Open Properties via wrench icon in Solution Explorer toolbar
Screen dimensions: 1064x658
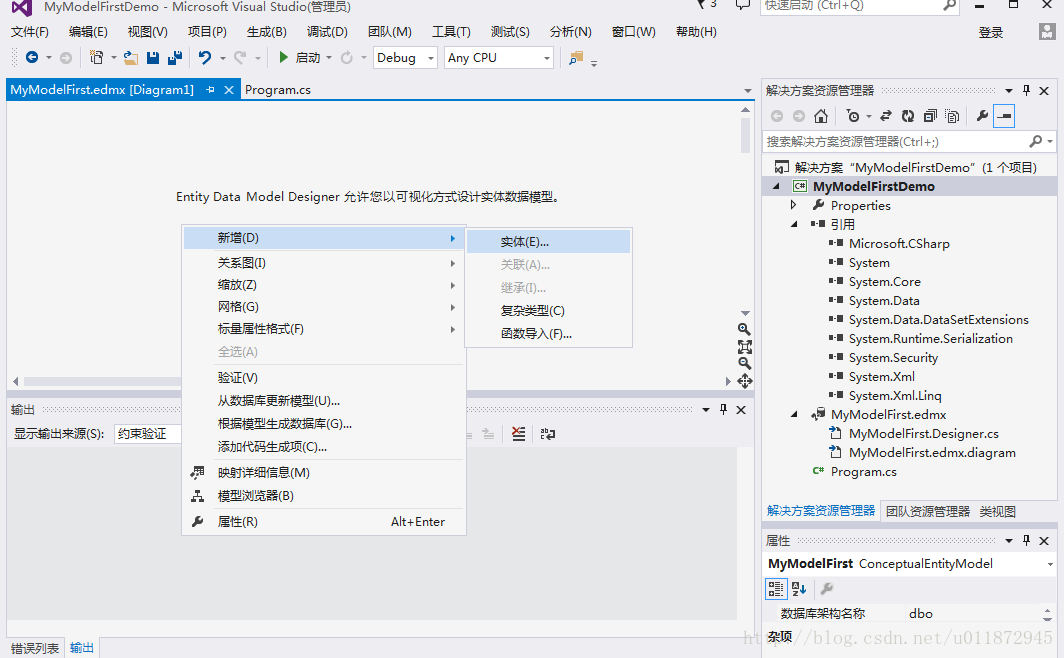click(x=982, y=116)
